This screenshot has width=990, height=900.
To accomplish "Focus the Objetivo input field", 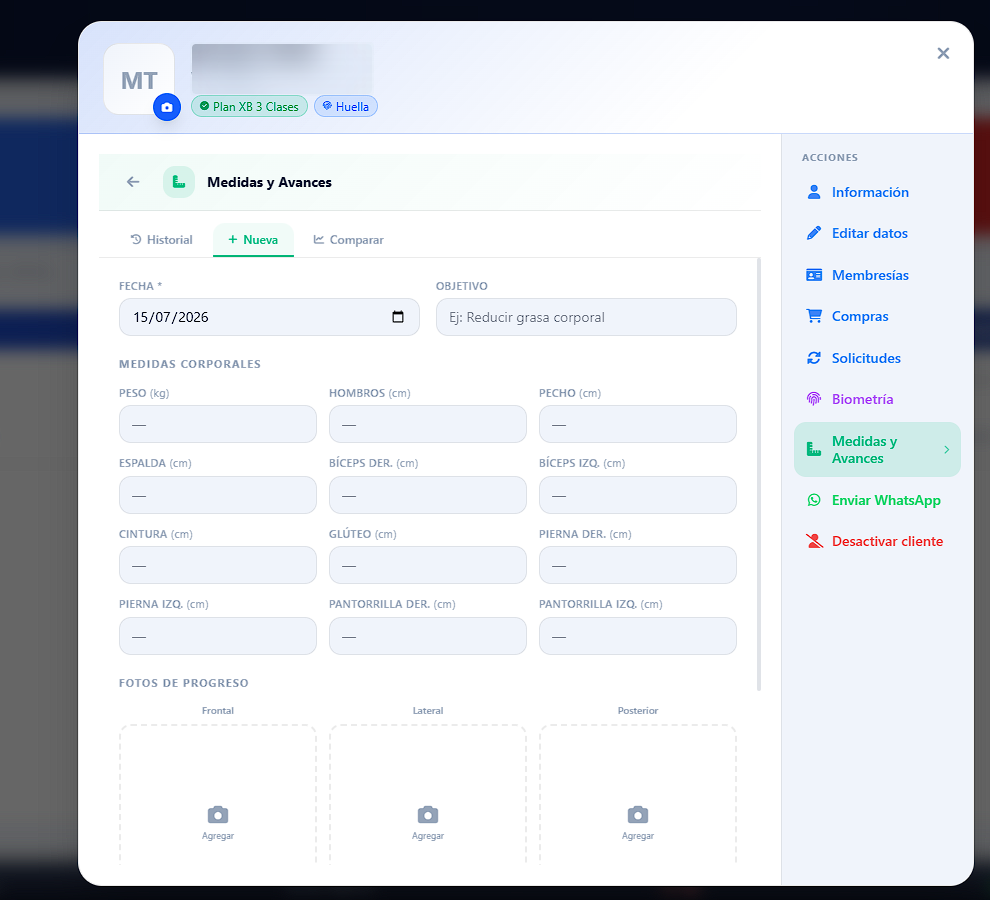I will (x=586, y=317).
